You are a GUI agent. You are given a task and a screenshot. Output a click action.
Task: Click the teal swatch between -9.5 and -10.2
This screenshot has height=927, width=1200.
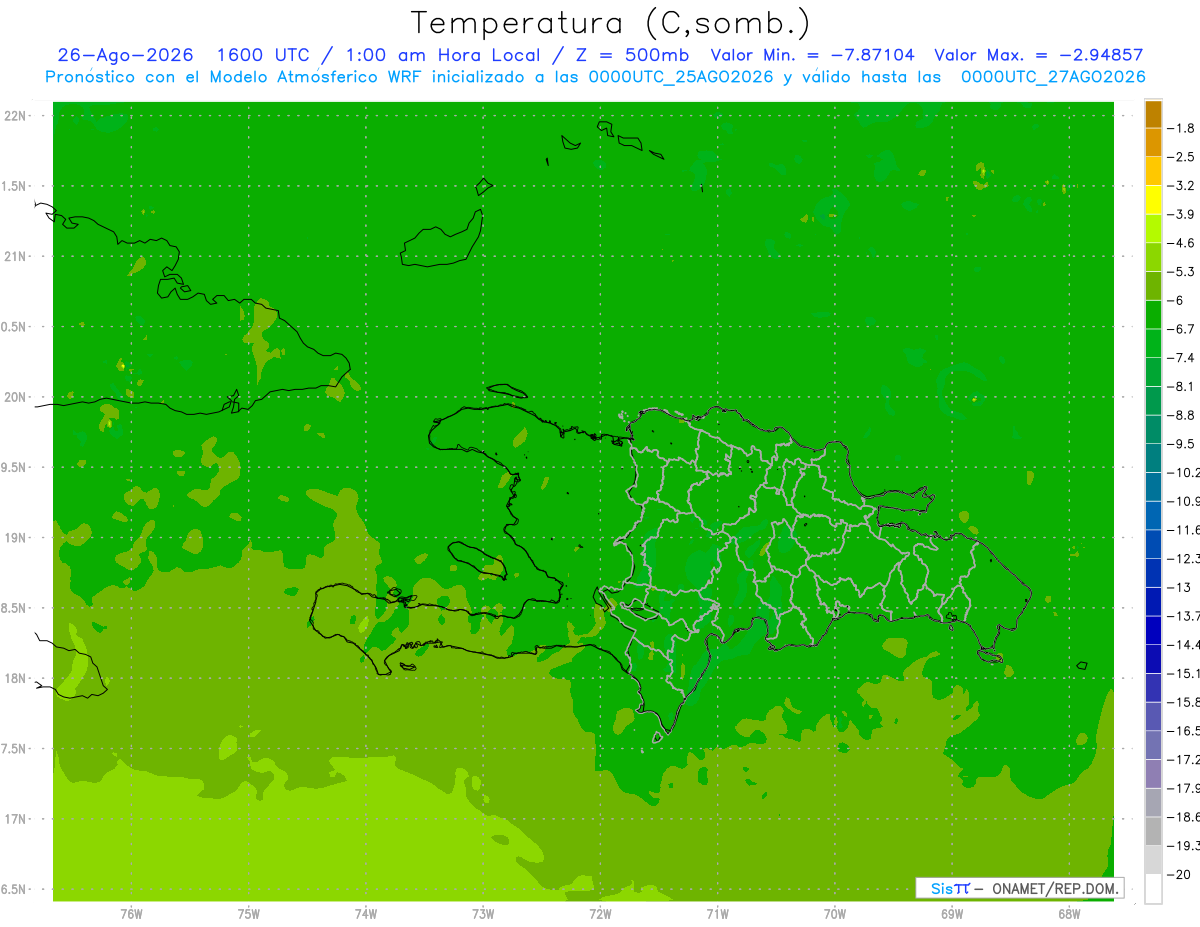click(x=1153, y=458)
